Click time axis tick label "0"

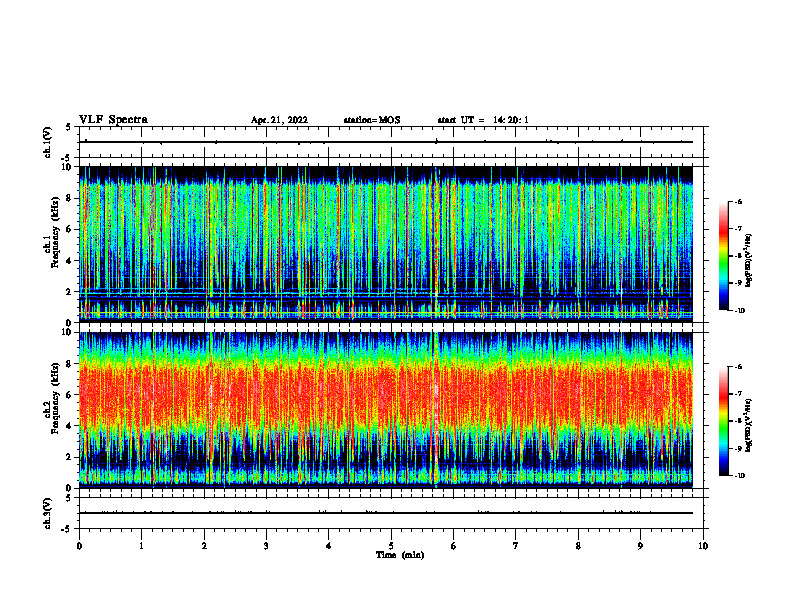[x=79, y=546]
